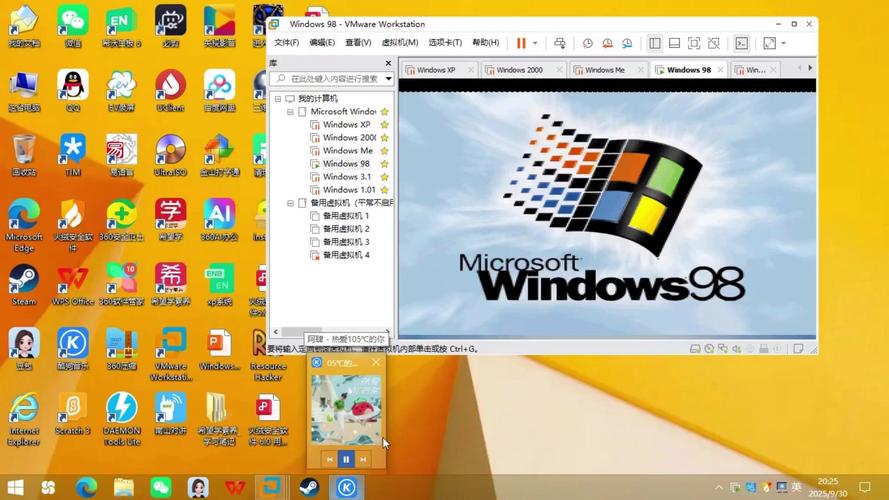Enter VMware full screen mode
The height and width of the screenshot is (500, 889).
point(694,43)
